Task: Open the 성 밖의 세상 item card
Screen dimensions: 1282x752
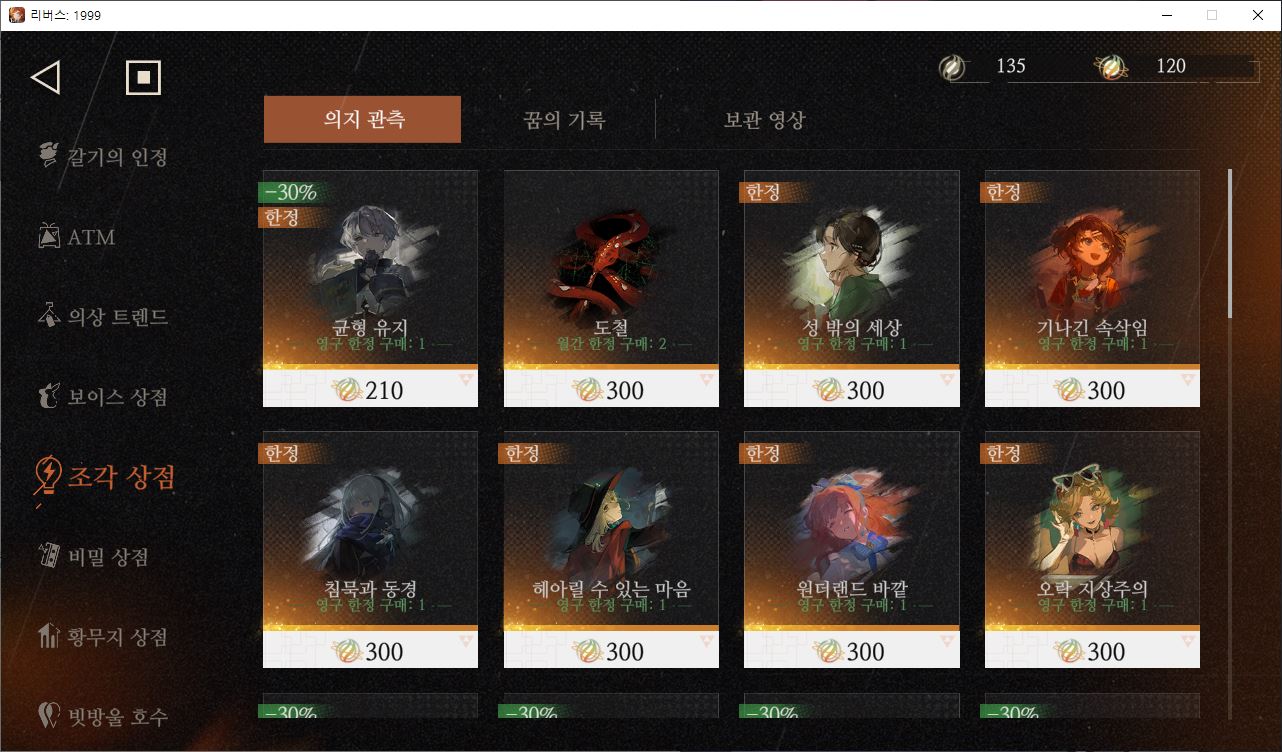Action: pos(852,289)
